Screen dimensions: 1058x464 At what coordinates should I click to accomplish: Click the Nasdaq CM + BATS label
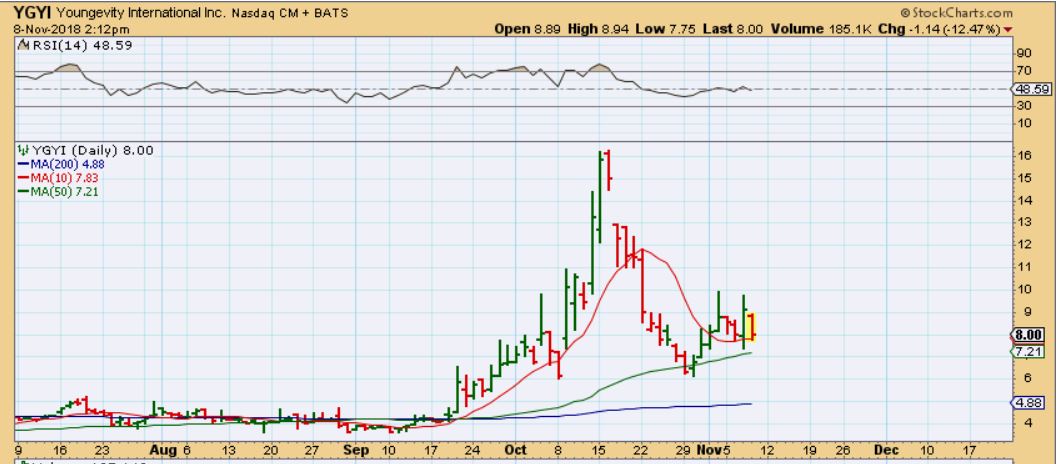[291, 13]
